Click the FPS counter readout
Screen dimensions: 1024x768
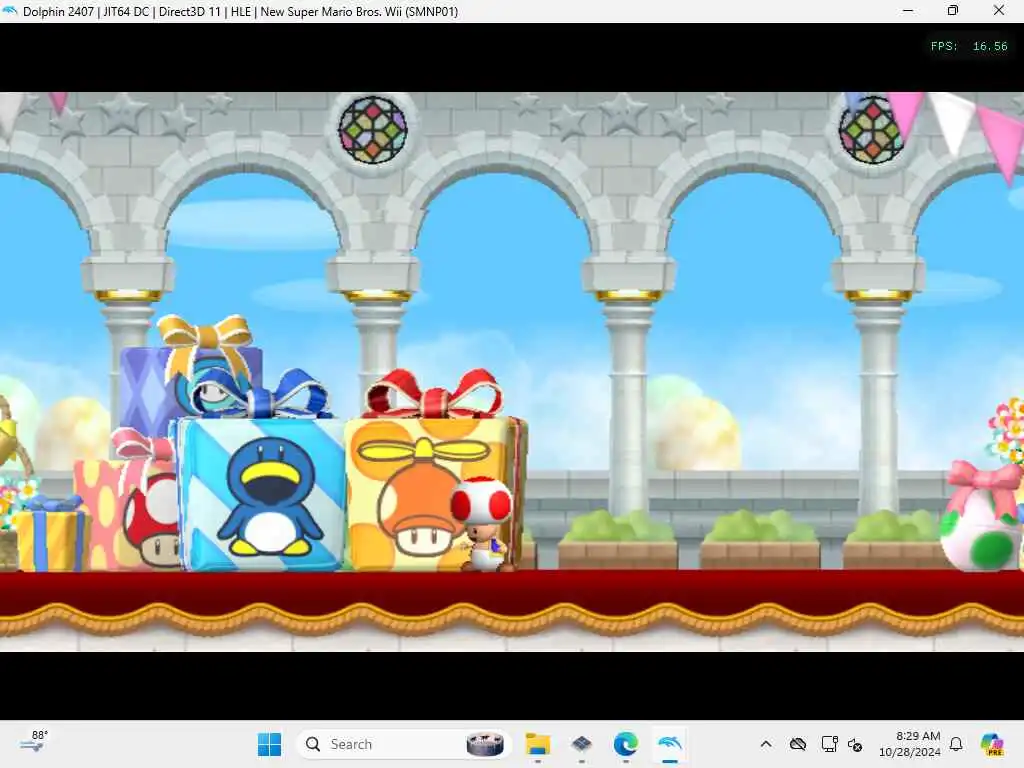968,46
